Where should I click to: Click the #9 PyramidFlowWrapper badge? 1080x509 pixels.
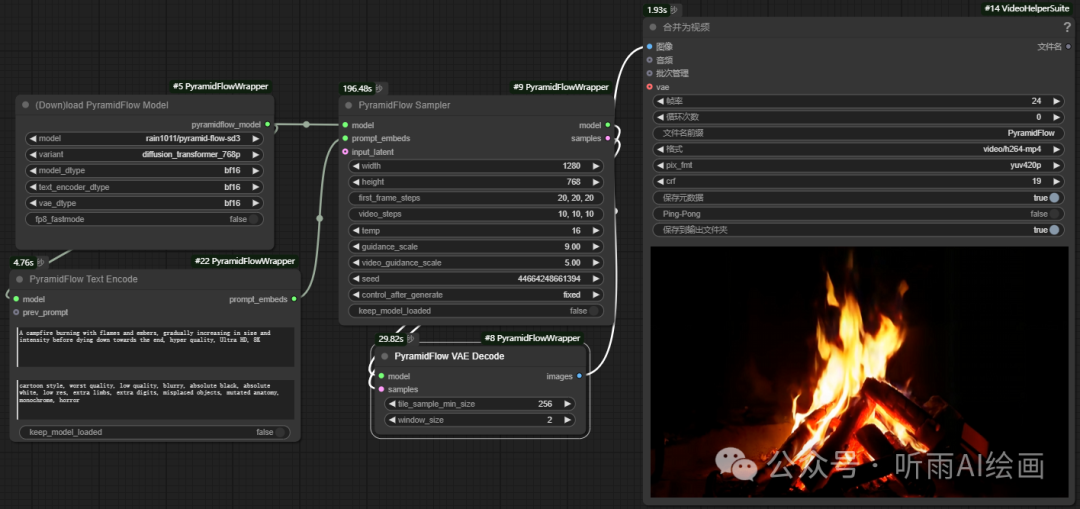tap(560, 87)
